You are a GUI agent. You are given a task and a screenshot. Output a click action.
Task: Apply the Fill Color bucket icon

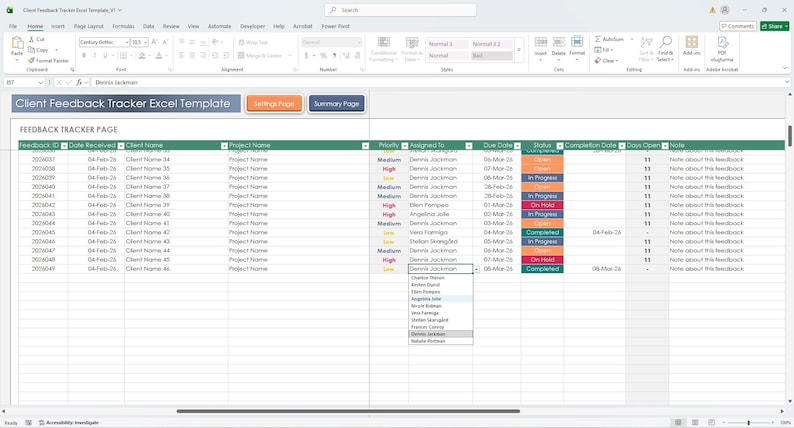tap(142, 55)
